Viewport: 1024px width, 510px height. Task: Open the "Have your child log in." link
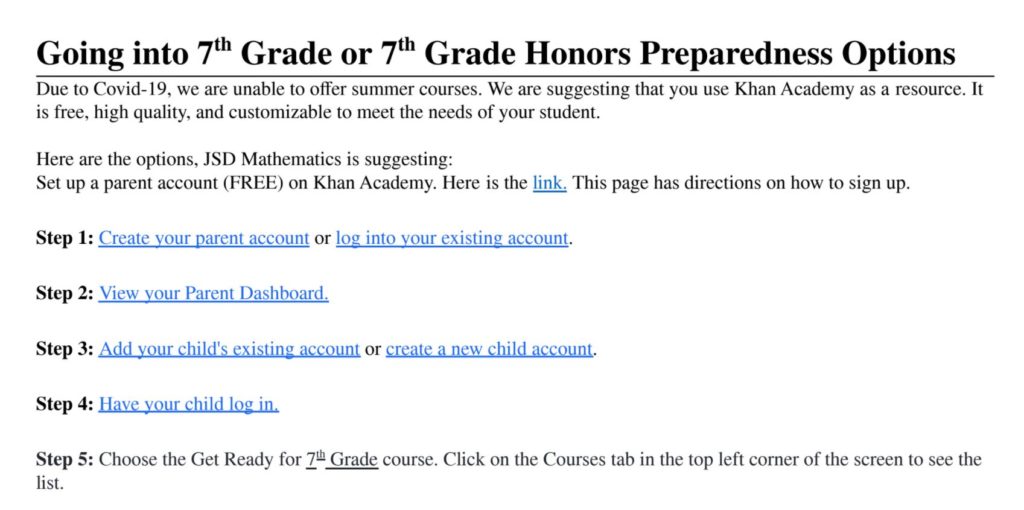(x=188, y=404)
